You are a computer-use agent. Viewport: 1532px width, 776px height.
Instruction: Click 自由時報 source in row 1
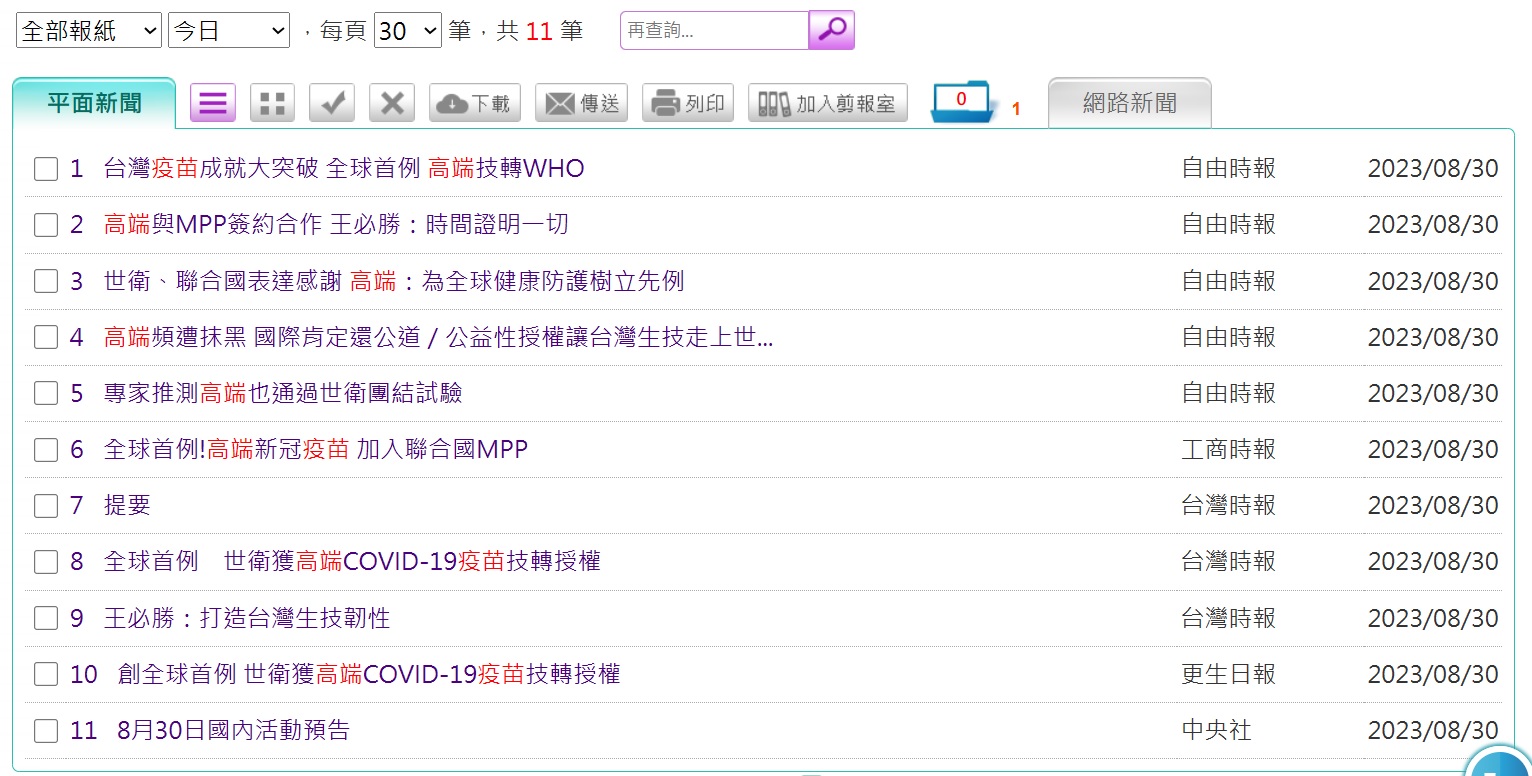1229,169
